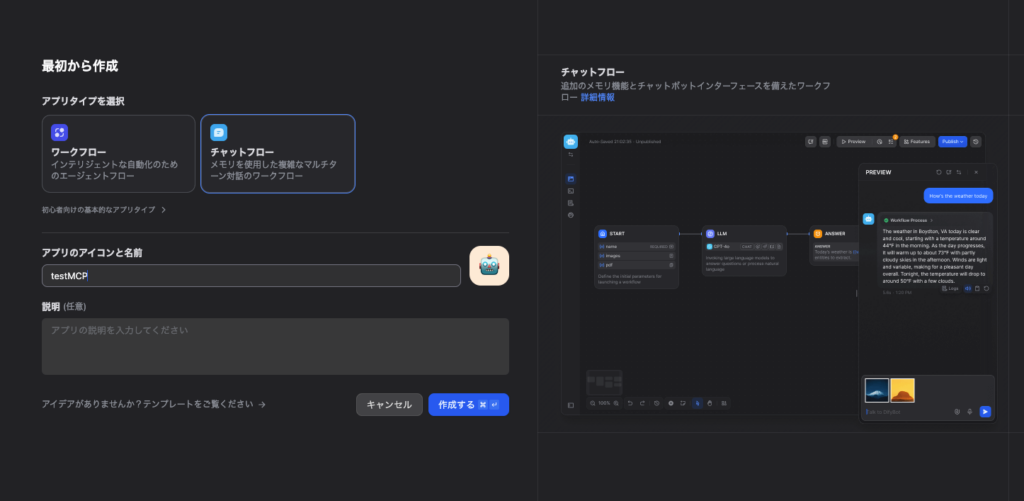Select the LLM node icon
This screenshot has width=1024, height=501.
pos(710,233)
